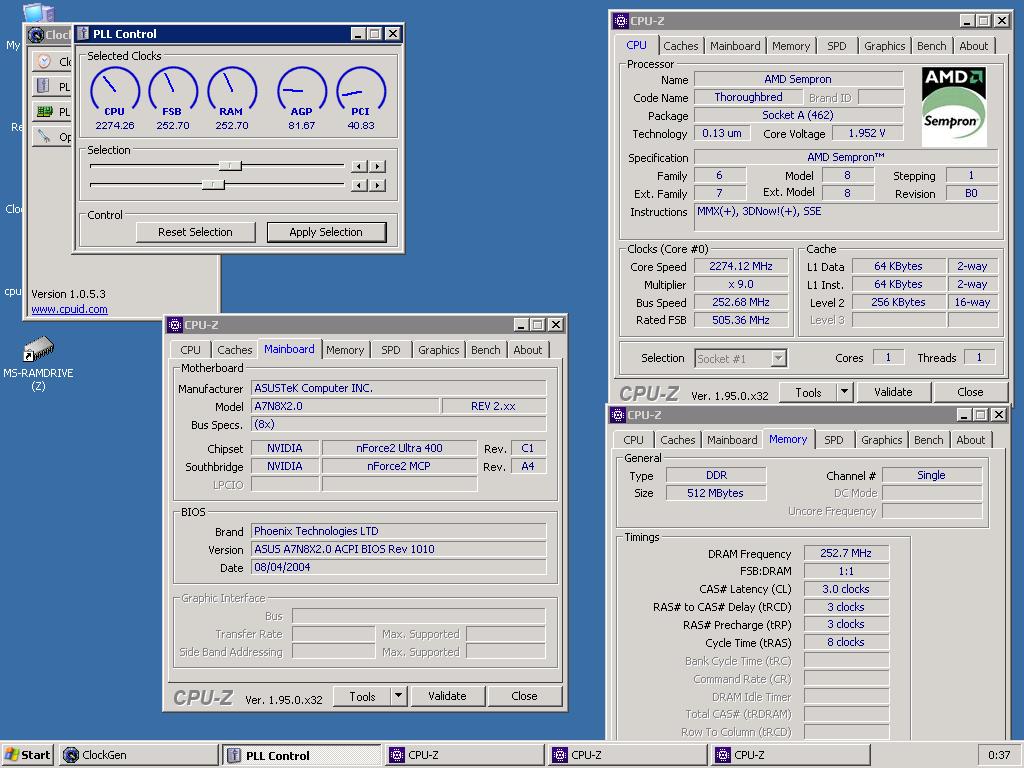Click Reset Selection button
This screenshot has height=768, width=1024.
click(x=195, y=232)
